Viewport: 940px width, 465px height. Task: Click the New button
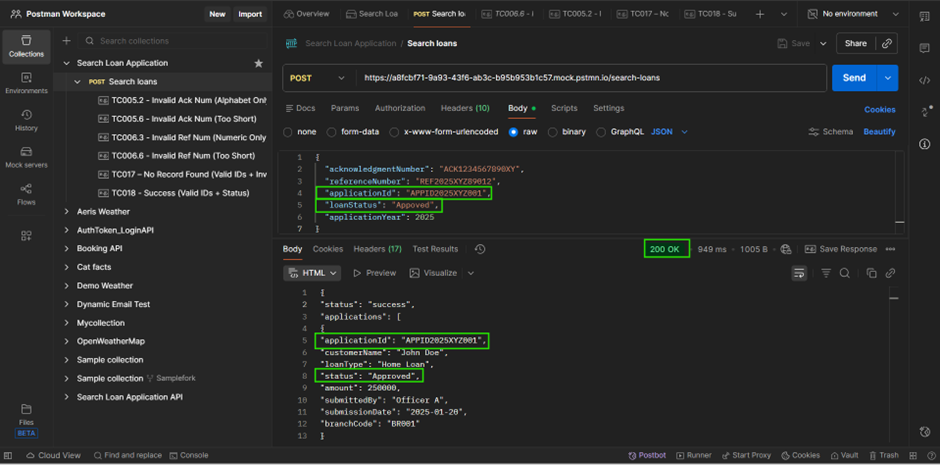click(x=218, y=14)
